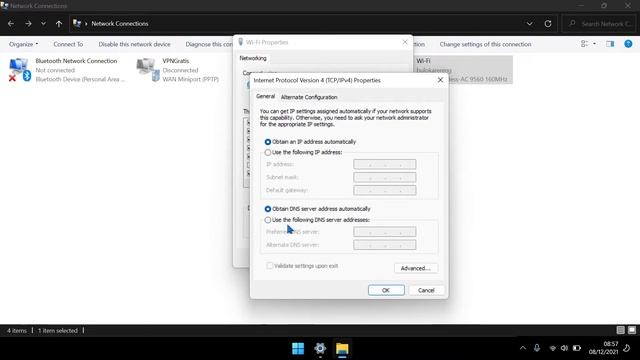
Task: Click Change settings of this connection
Action: 485,44
